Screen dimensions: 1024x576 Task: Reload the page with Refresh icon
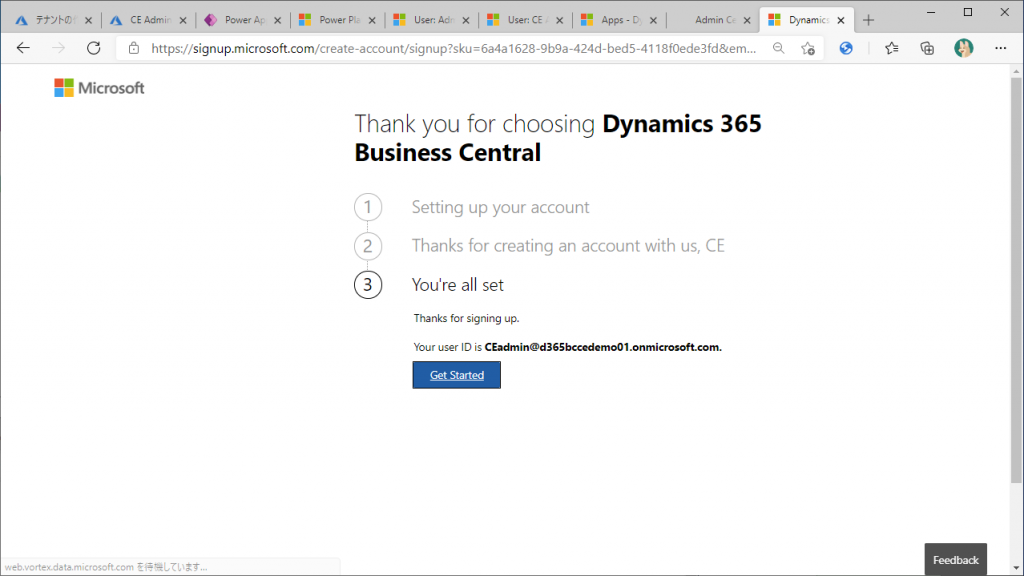(x=94, y=48)
